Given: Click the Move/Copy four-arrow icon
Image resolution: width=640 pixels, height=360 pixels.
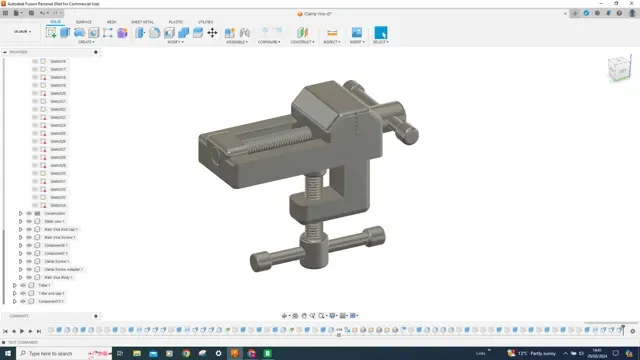Looking at the screenshot, I should (212, 33).
